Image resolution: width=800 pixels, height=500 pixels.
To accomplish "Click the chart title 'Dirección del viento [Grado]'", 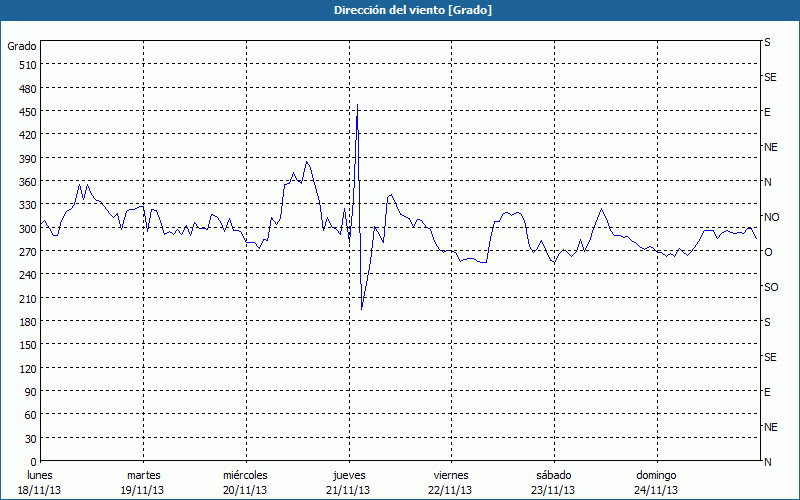I will (x=399, y=10).
